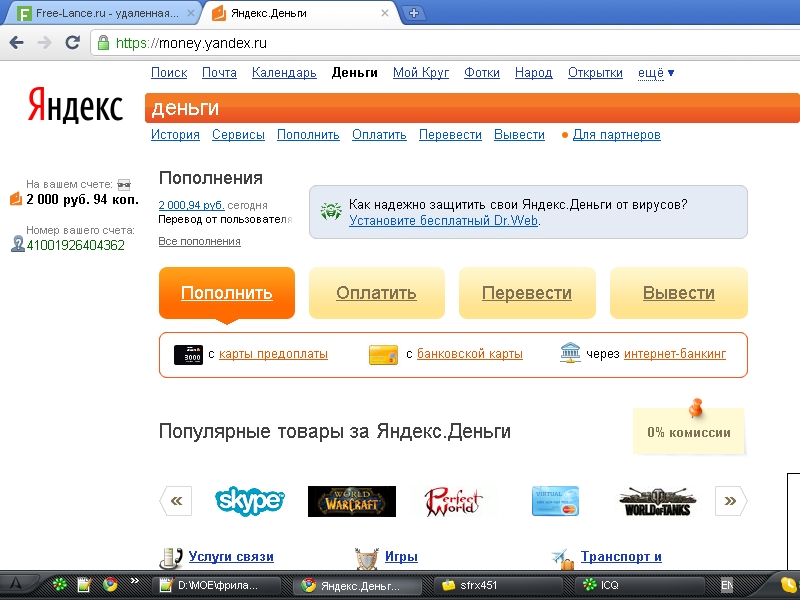This screenshot has height=600, width=800.
Task: Open Открытки service link
Action: (595, 72)
